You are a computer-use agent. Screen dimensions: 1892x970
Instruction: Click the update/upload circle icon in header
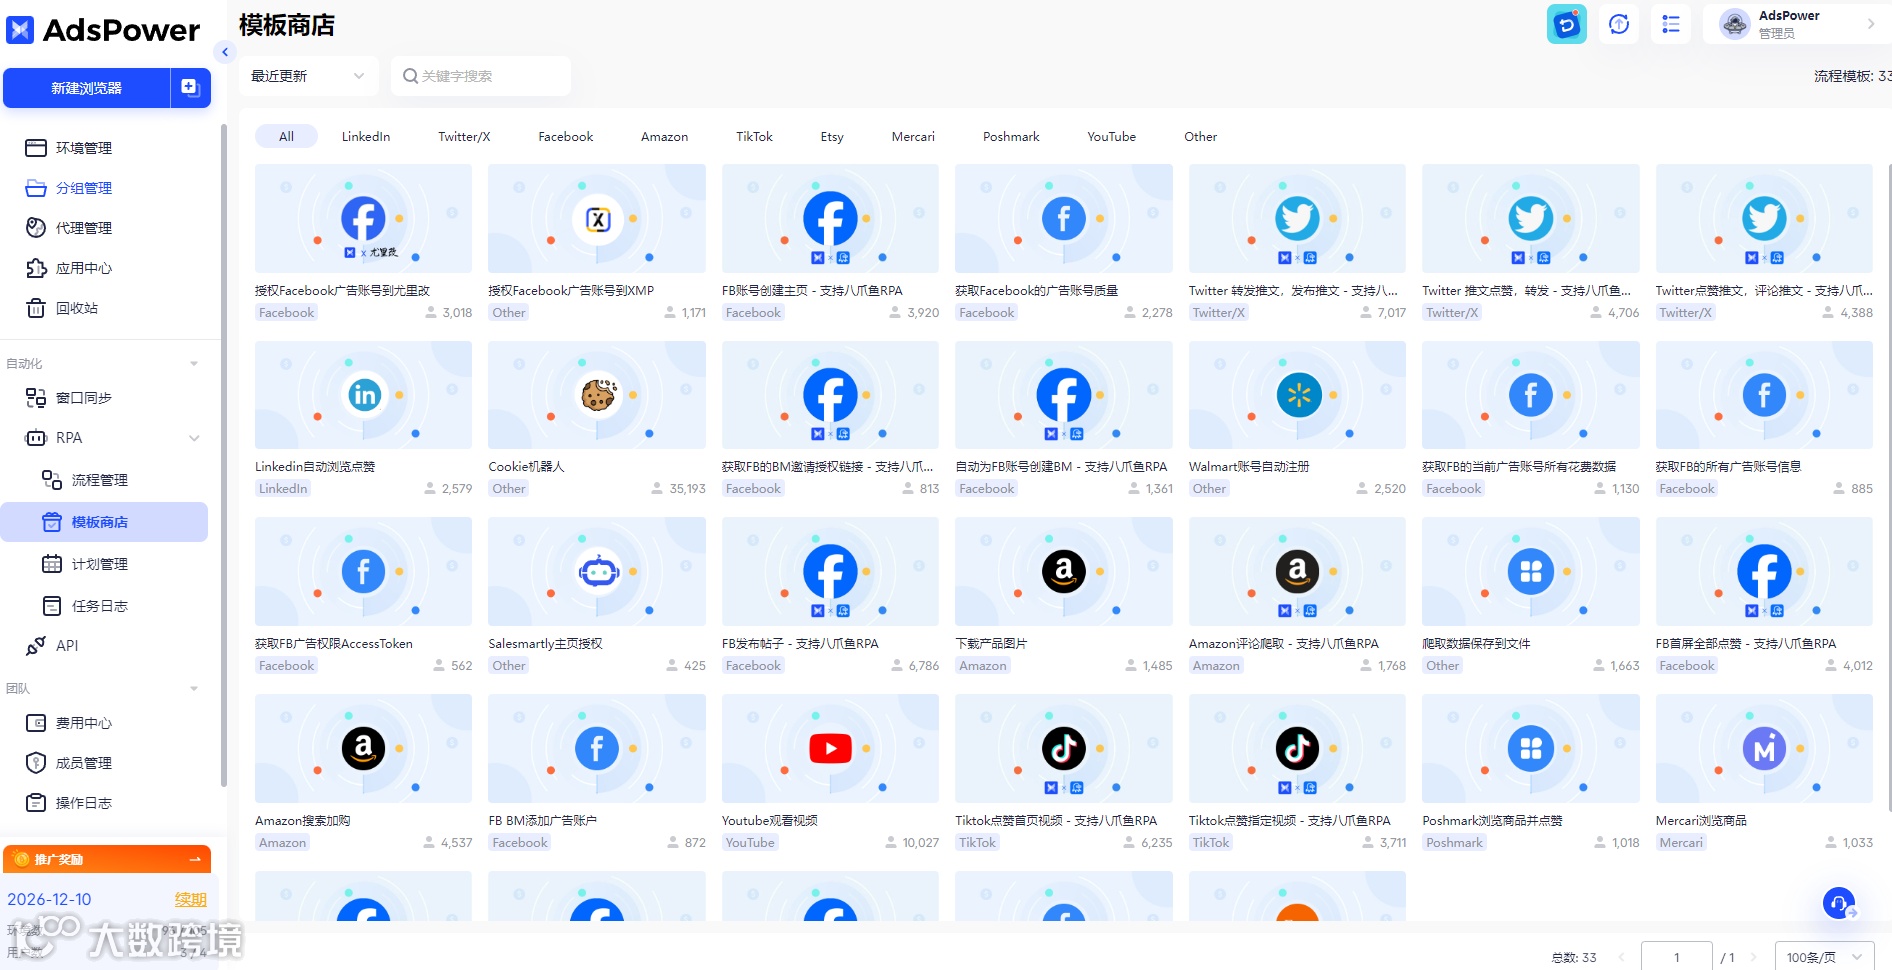(x=1619, y=24)
